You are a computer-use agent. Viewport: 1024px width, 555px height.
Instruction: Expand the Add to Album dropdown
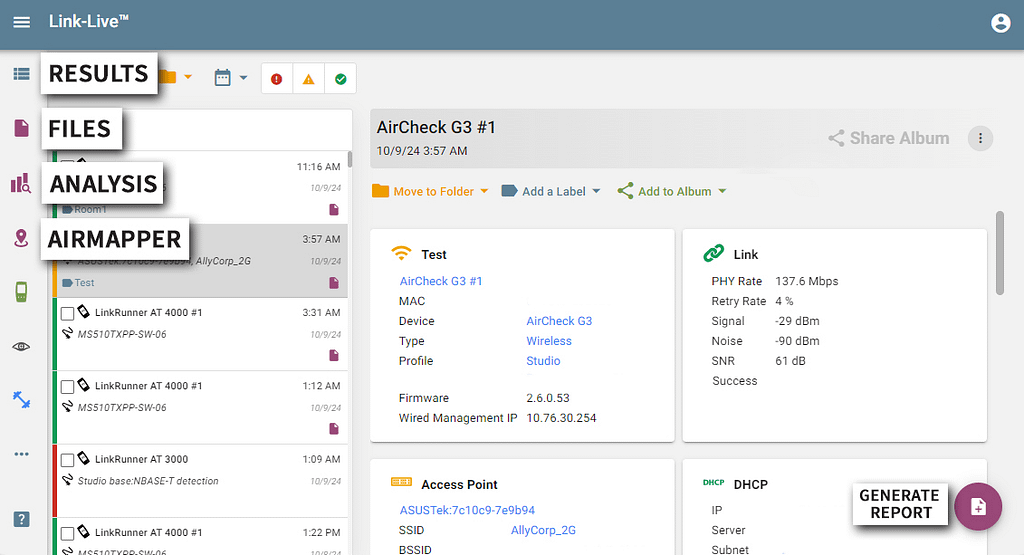671,191
